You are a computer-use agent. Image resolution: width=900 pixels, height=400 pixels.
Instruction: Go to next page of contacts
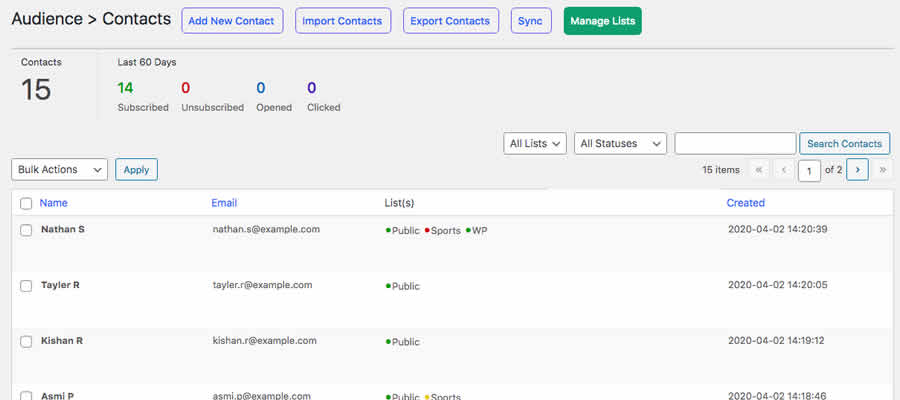point(857,170)
